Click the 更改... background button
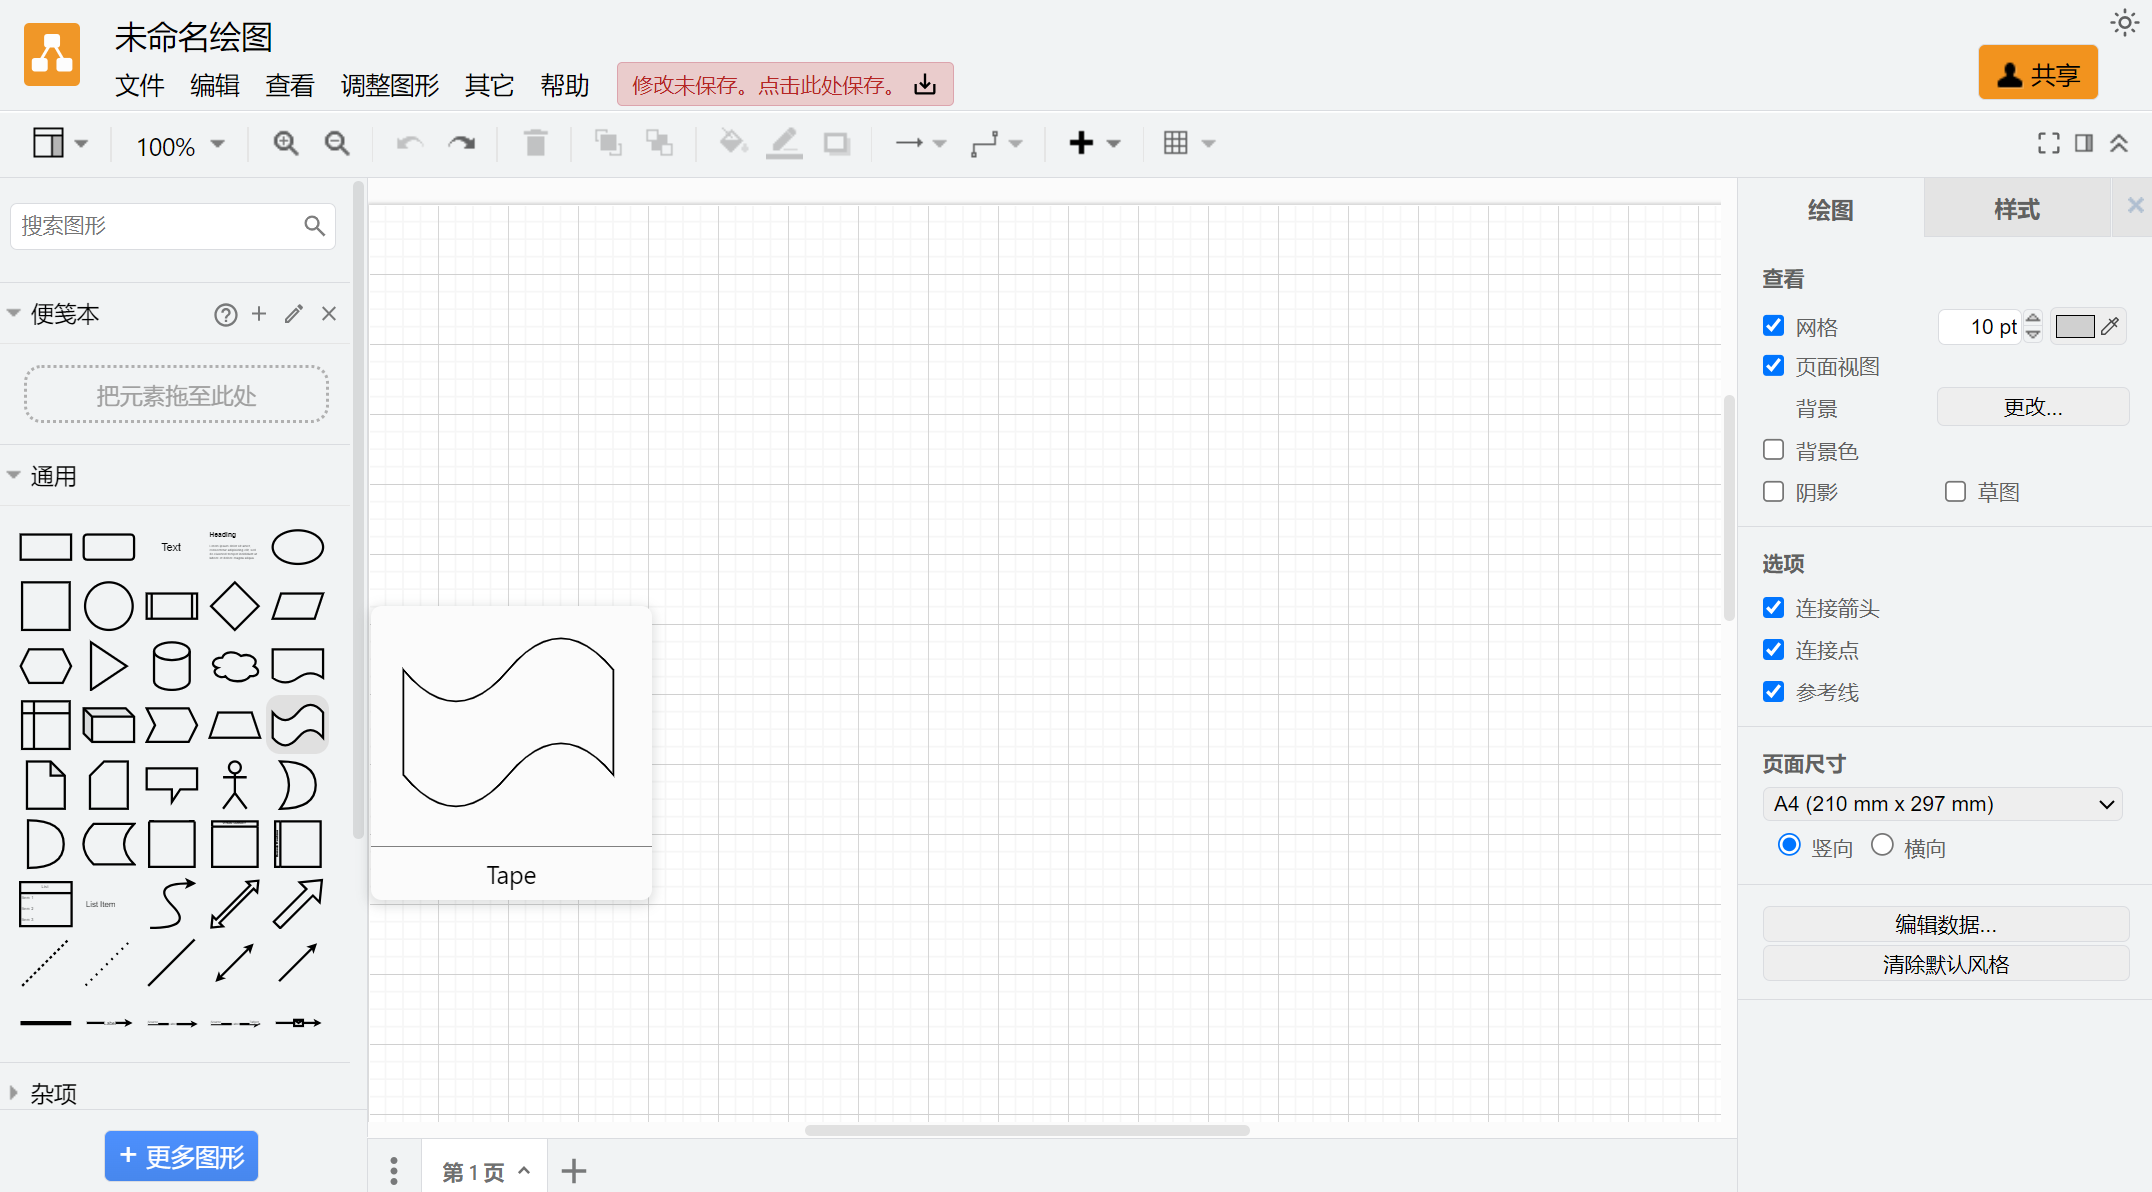The image size is (2152, 1192). click(x=2033, y=407)
